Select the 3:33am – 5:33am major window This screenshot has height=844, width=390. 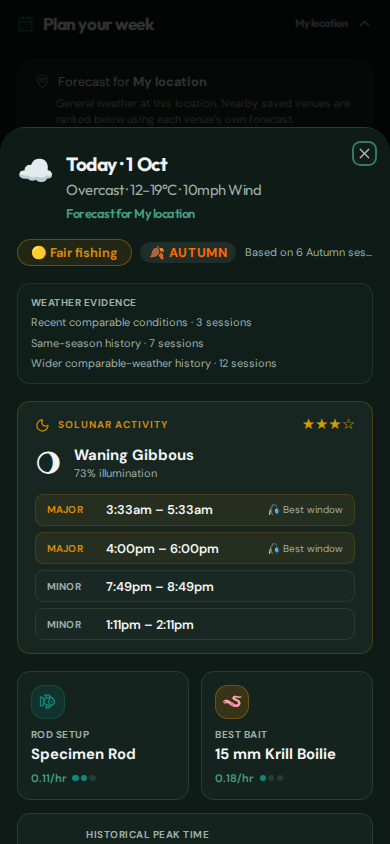(195, 510)
